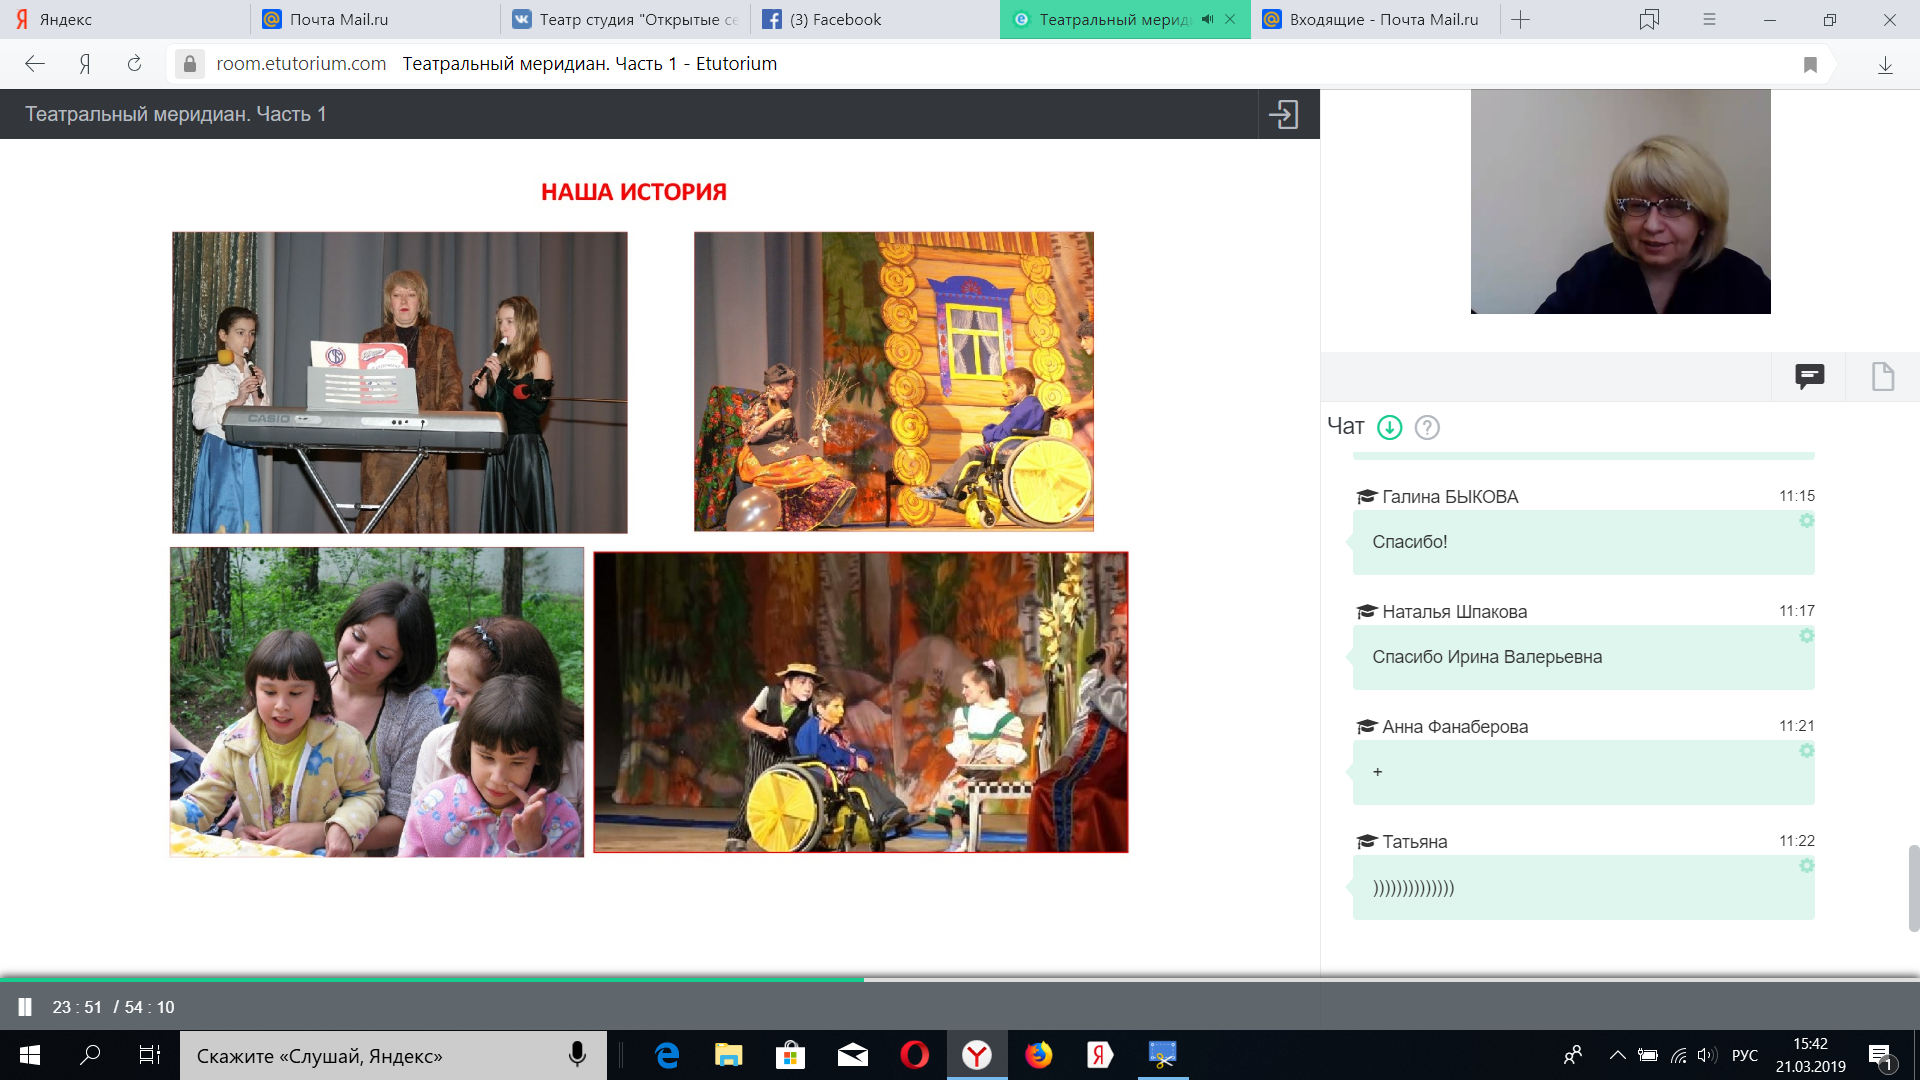Open browser downloads panel

[x=1885, y=64]
